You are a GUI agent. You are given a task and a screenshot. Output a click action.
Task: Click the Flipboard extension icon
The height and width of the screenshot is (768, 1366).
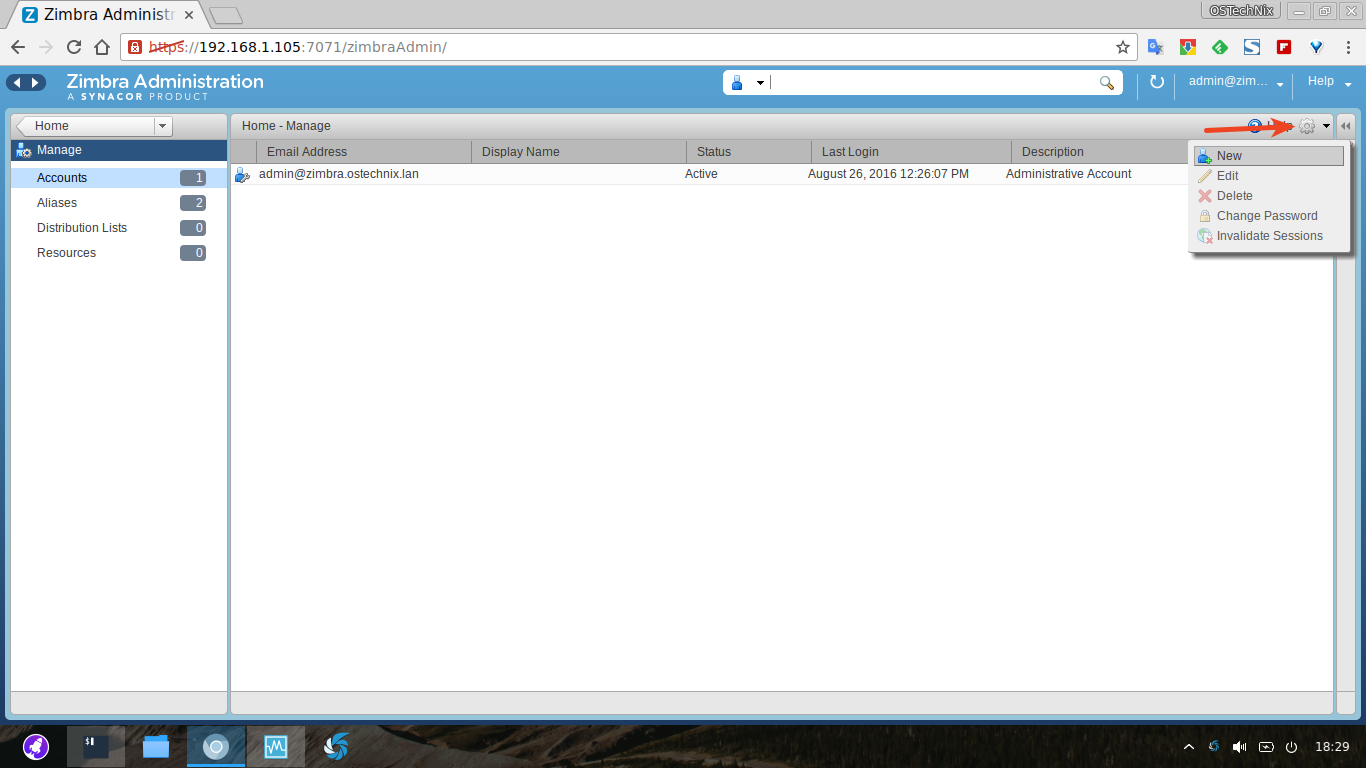coord(1284,47)
